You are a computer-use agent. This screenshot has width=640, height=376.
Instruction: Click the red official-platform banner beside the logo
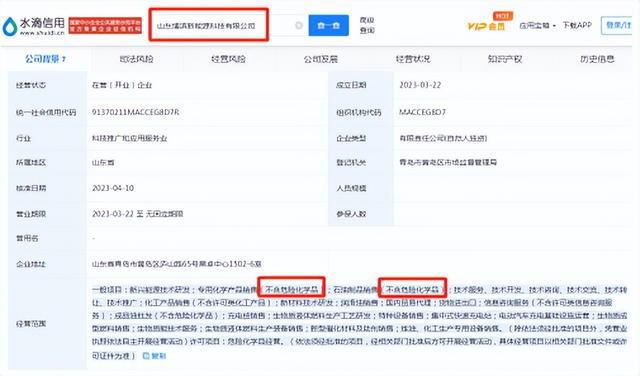pos(105,25)
